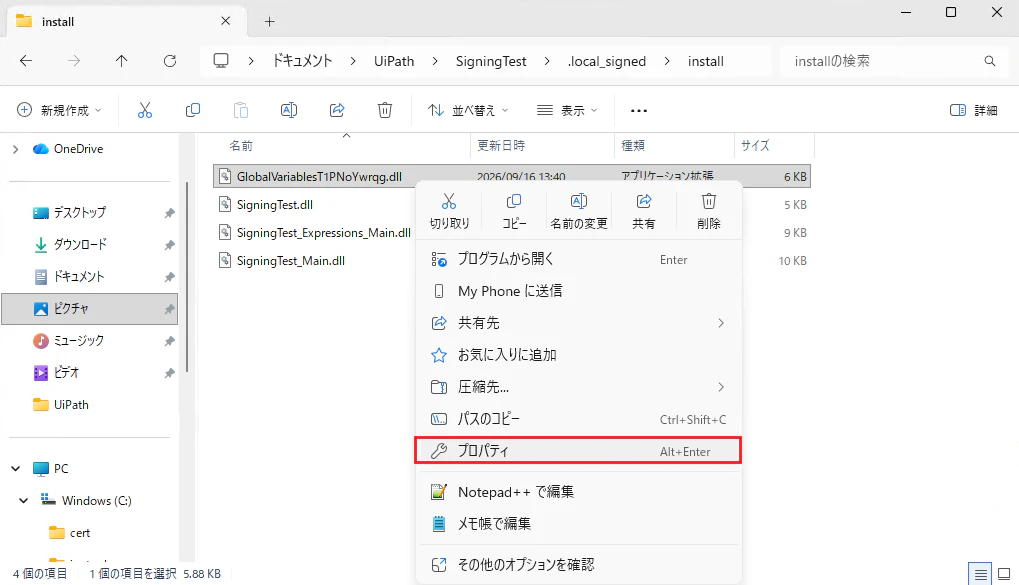The image size is (1019, 585).
Task: Expand the OneDrive tree node
Action: (x=16, y=150)
